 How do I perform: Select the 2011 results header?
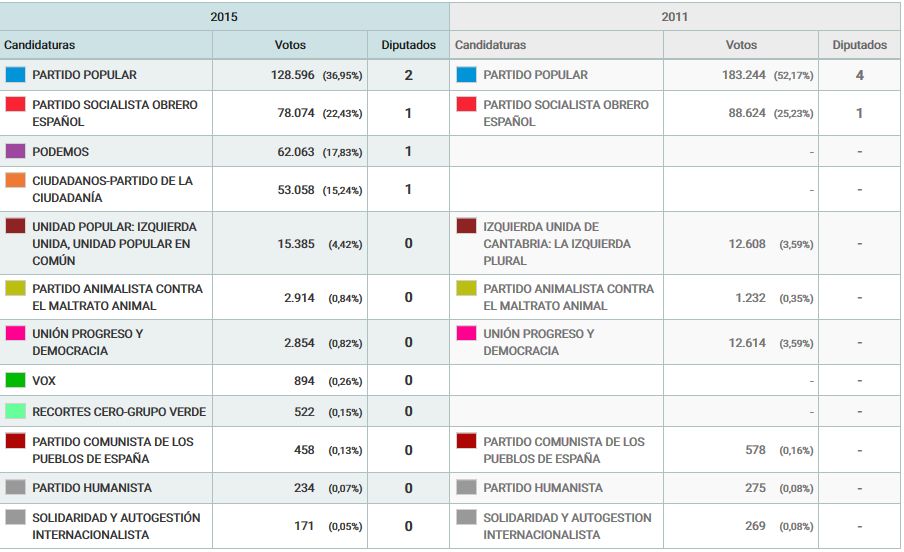coord(675,16)
